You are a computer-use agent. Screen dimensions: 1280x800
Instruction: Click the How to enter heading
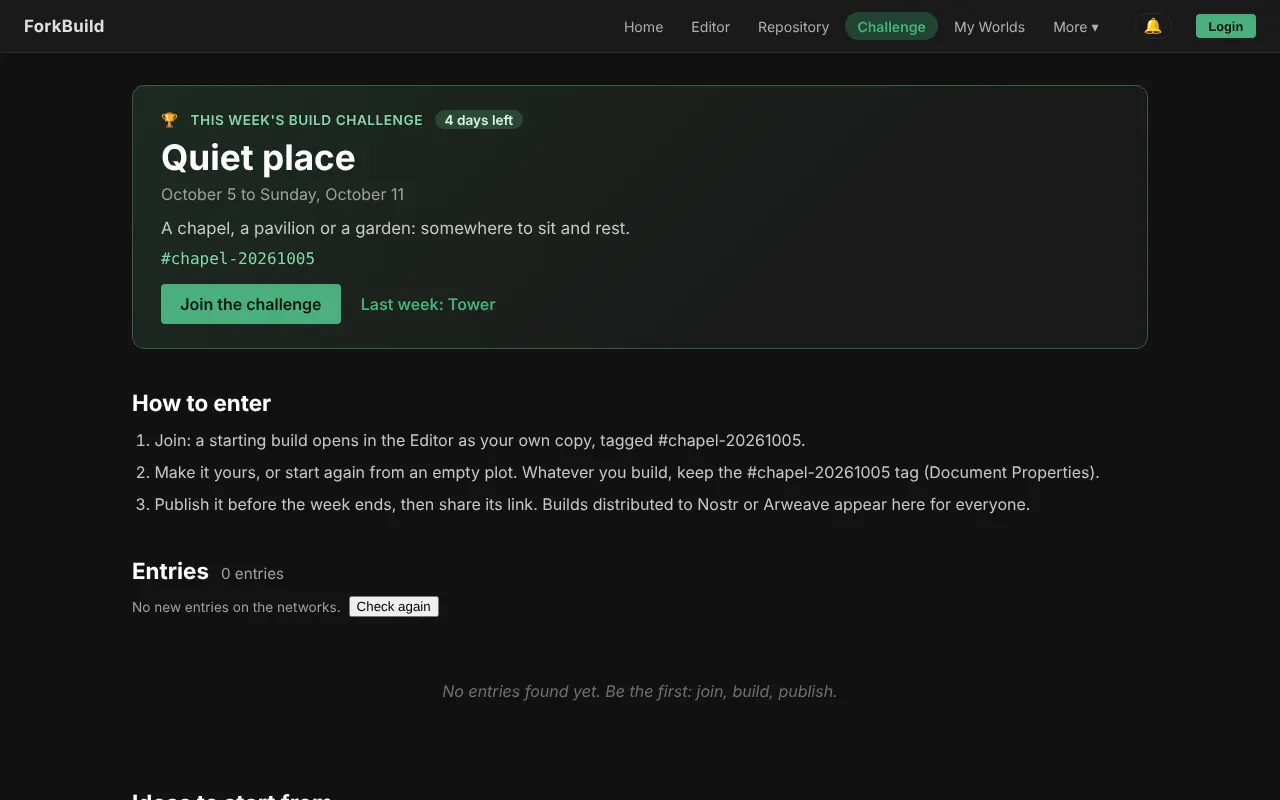pos(201,403)
